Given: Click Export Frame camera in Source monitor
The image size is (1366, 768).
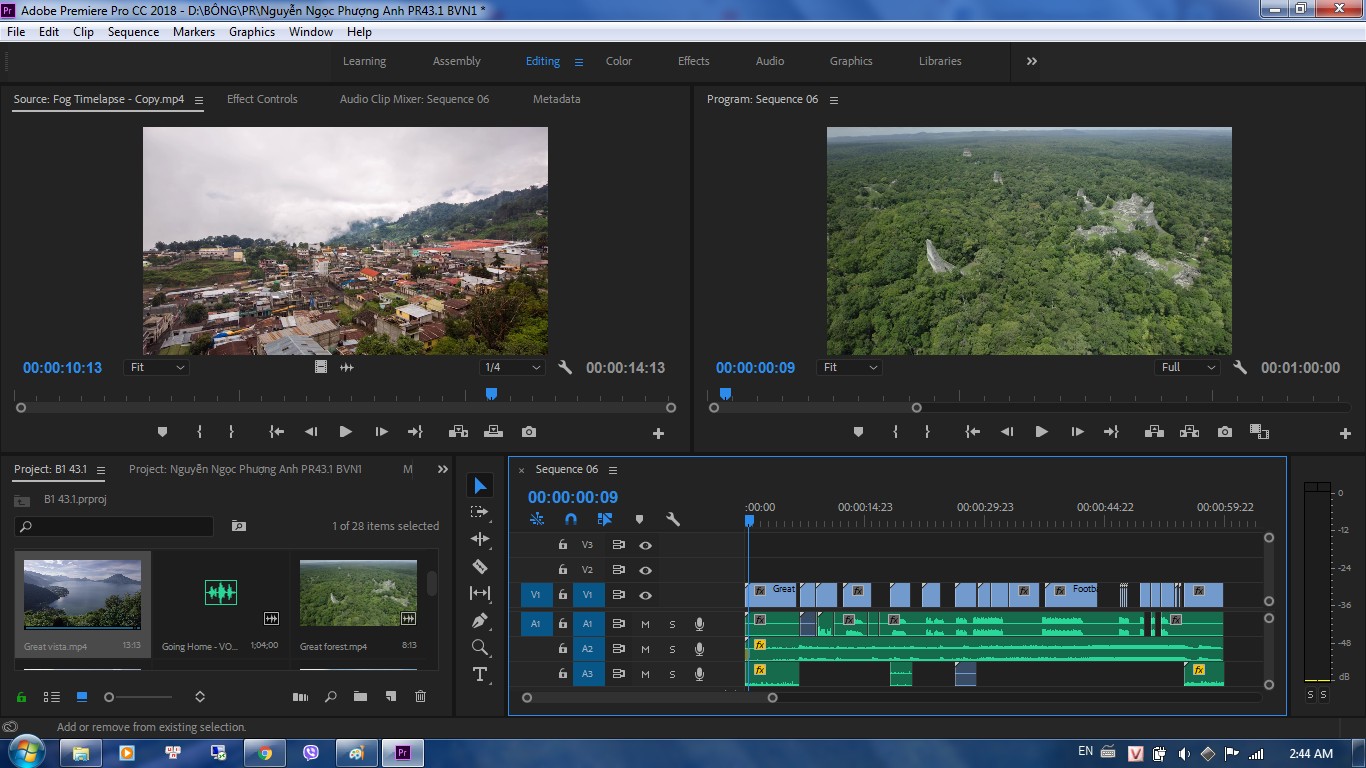Looking at the screenshot, I should pyautogui.click(x=529, y=432).
